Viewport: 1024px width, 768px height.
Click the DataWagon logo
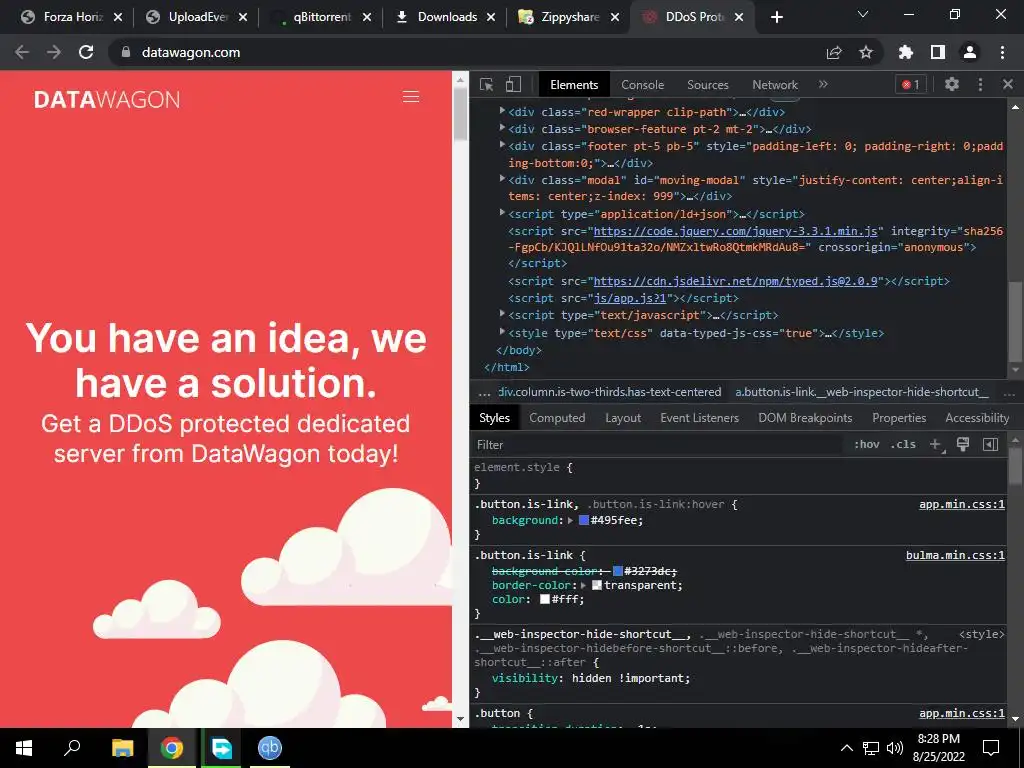coord(107,99)
